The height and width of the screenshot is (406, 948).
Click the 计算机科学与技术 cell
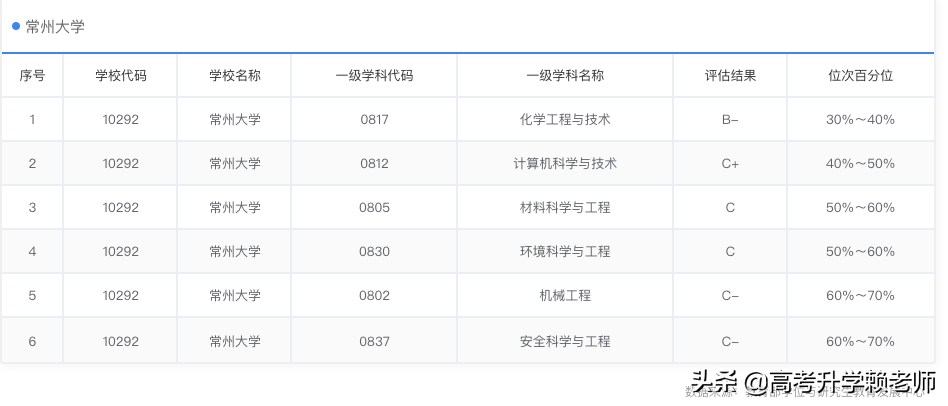coord(565,163)
